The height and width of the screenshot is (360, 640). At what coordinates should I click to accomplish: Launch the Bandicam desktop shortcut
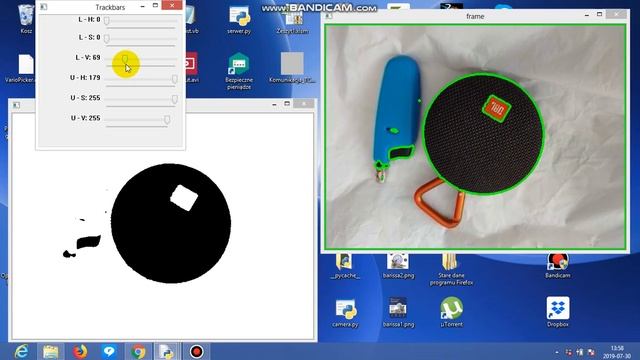point(558,266)
